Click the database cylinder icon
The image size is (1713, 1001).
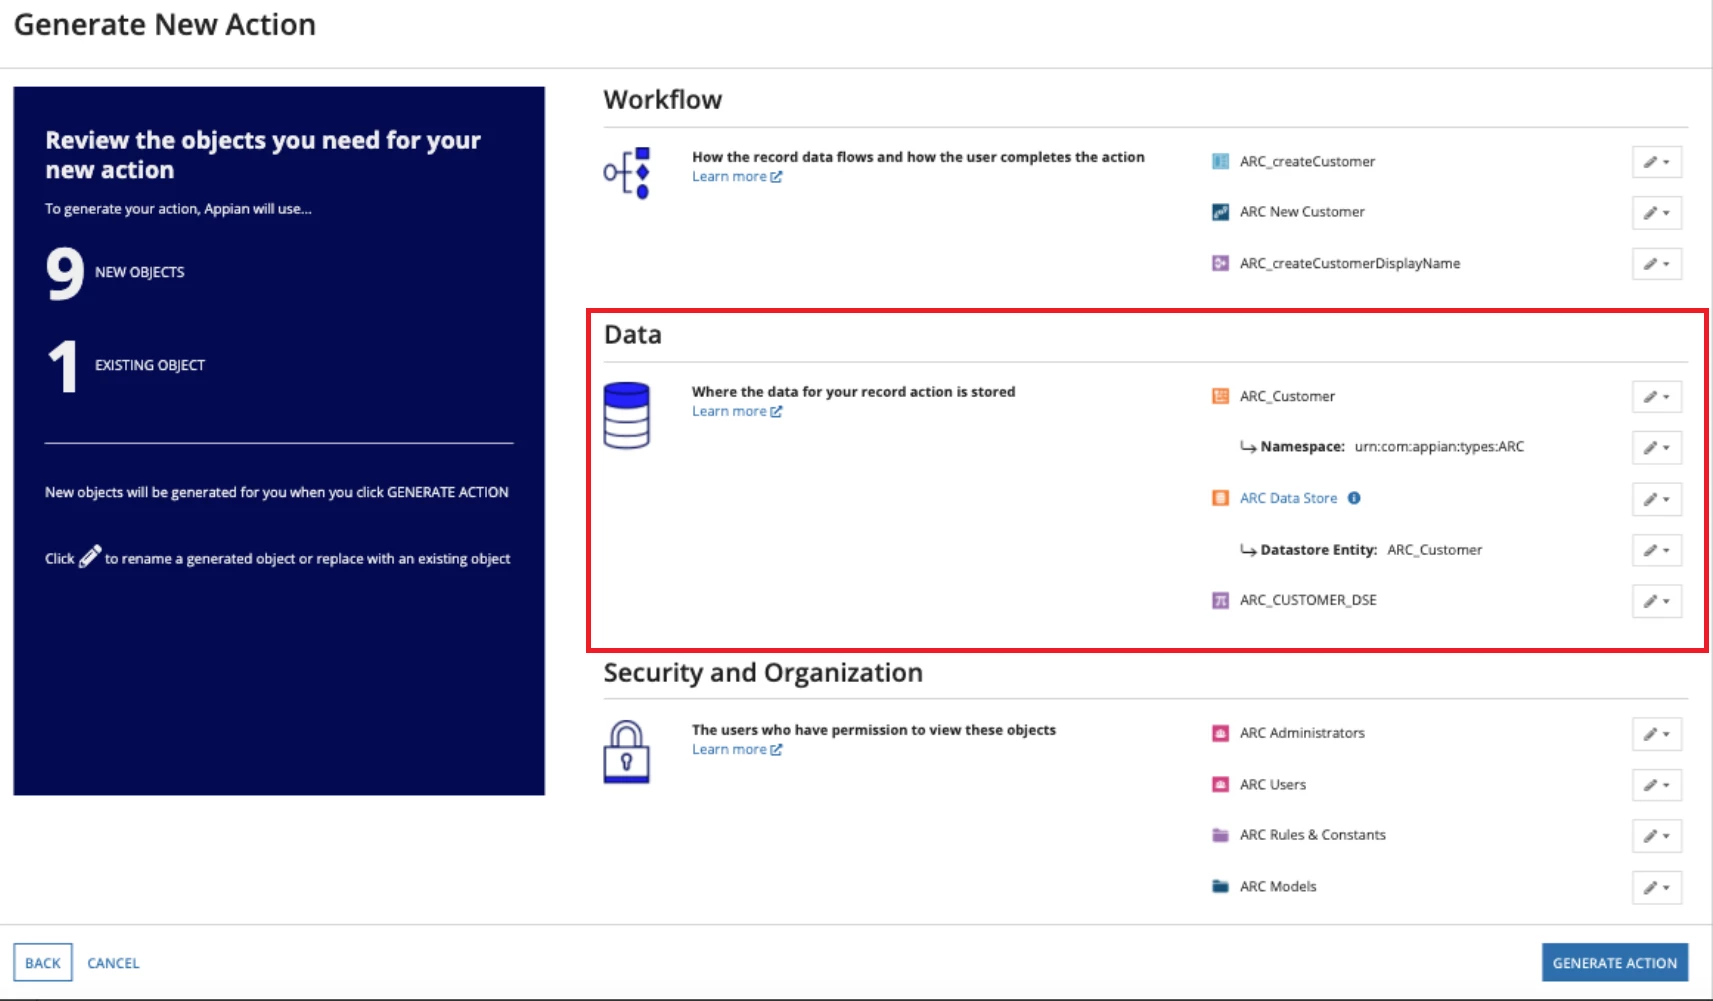(x=627, y=415)
